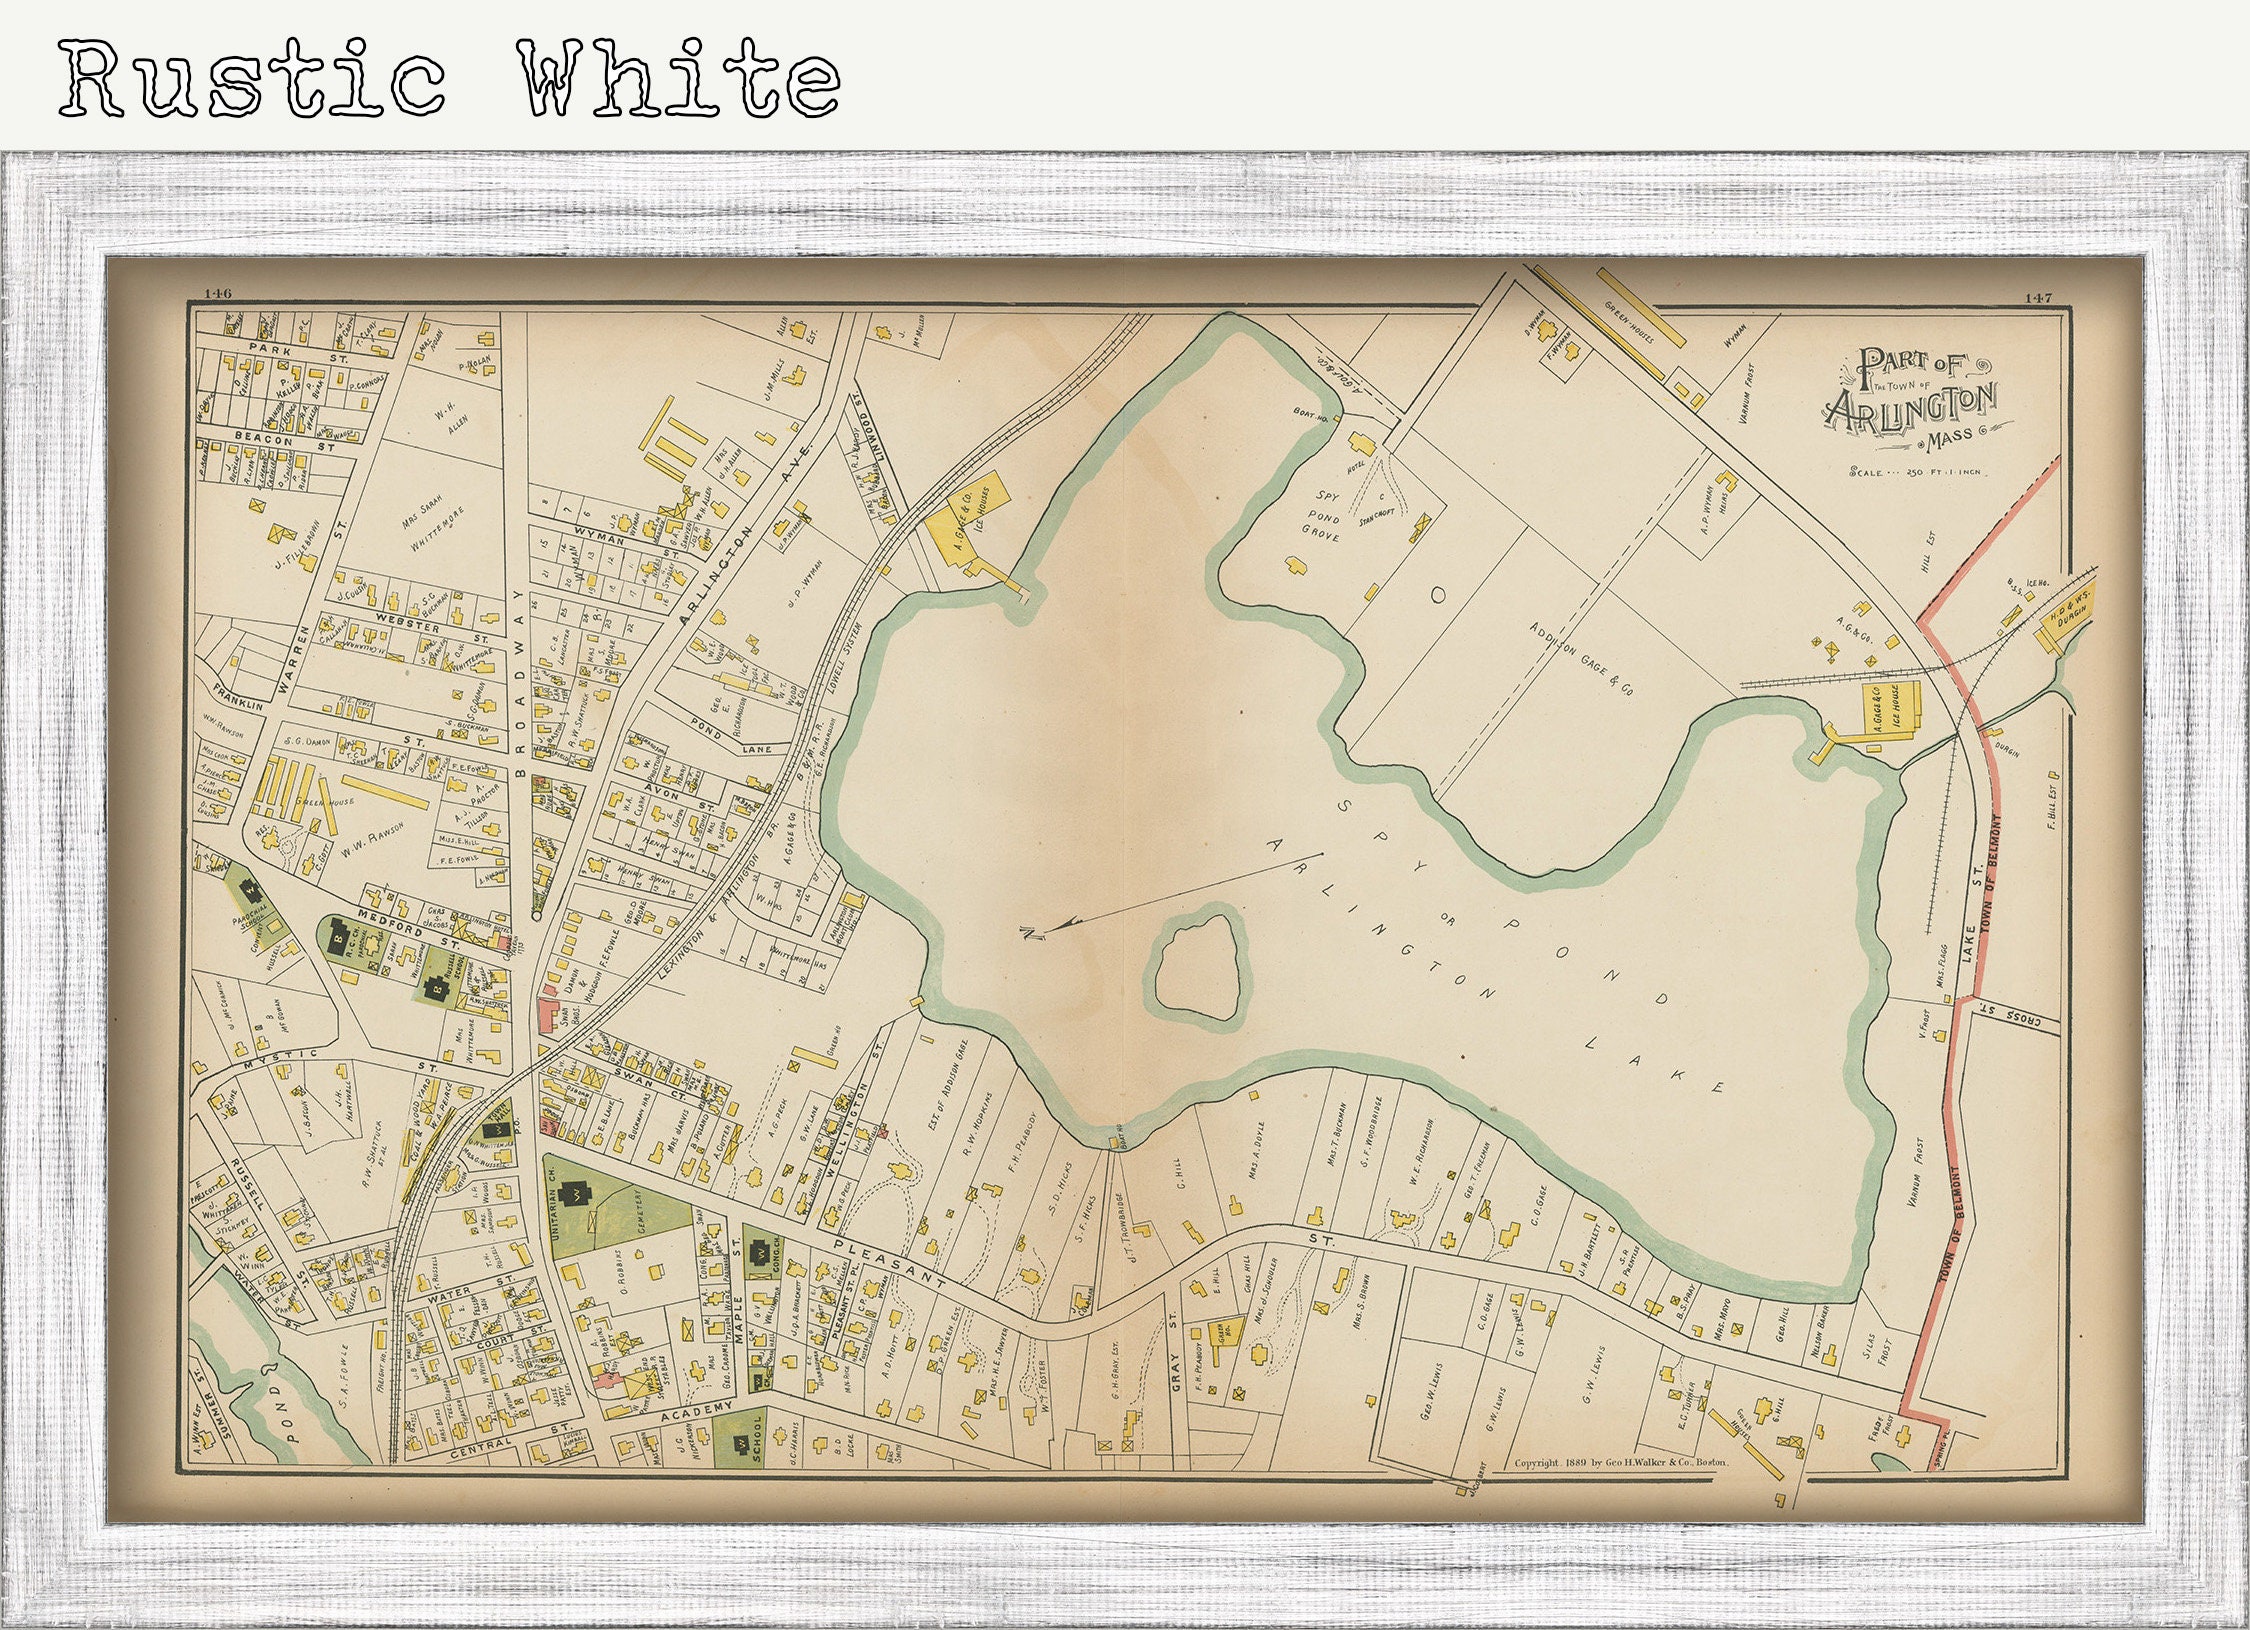The image size is (2250, 1630).
Task: Click the 'Copyright 1889 by Geo H. Walker' line
Action: (x=1620, y=1462)
